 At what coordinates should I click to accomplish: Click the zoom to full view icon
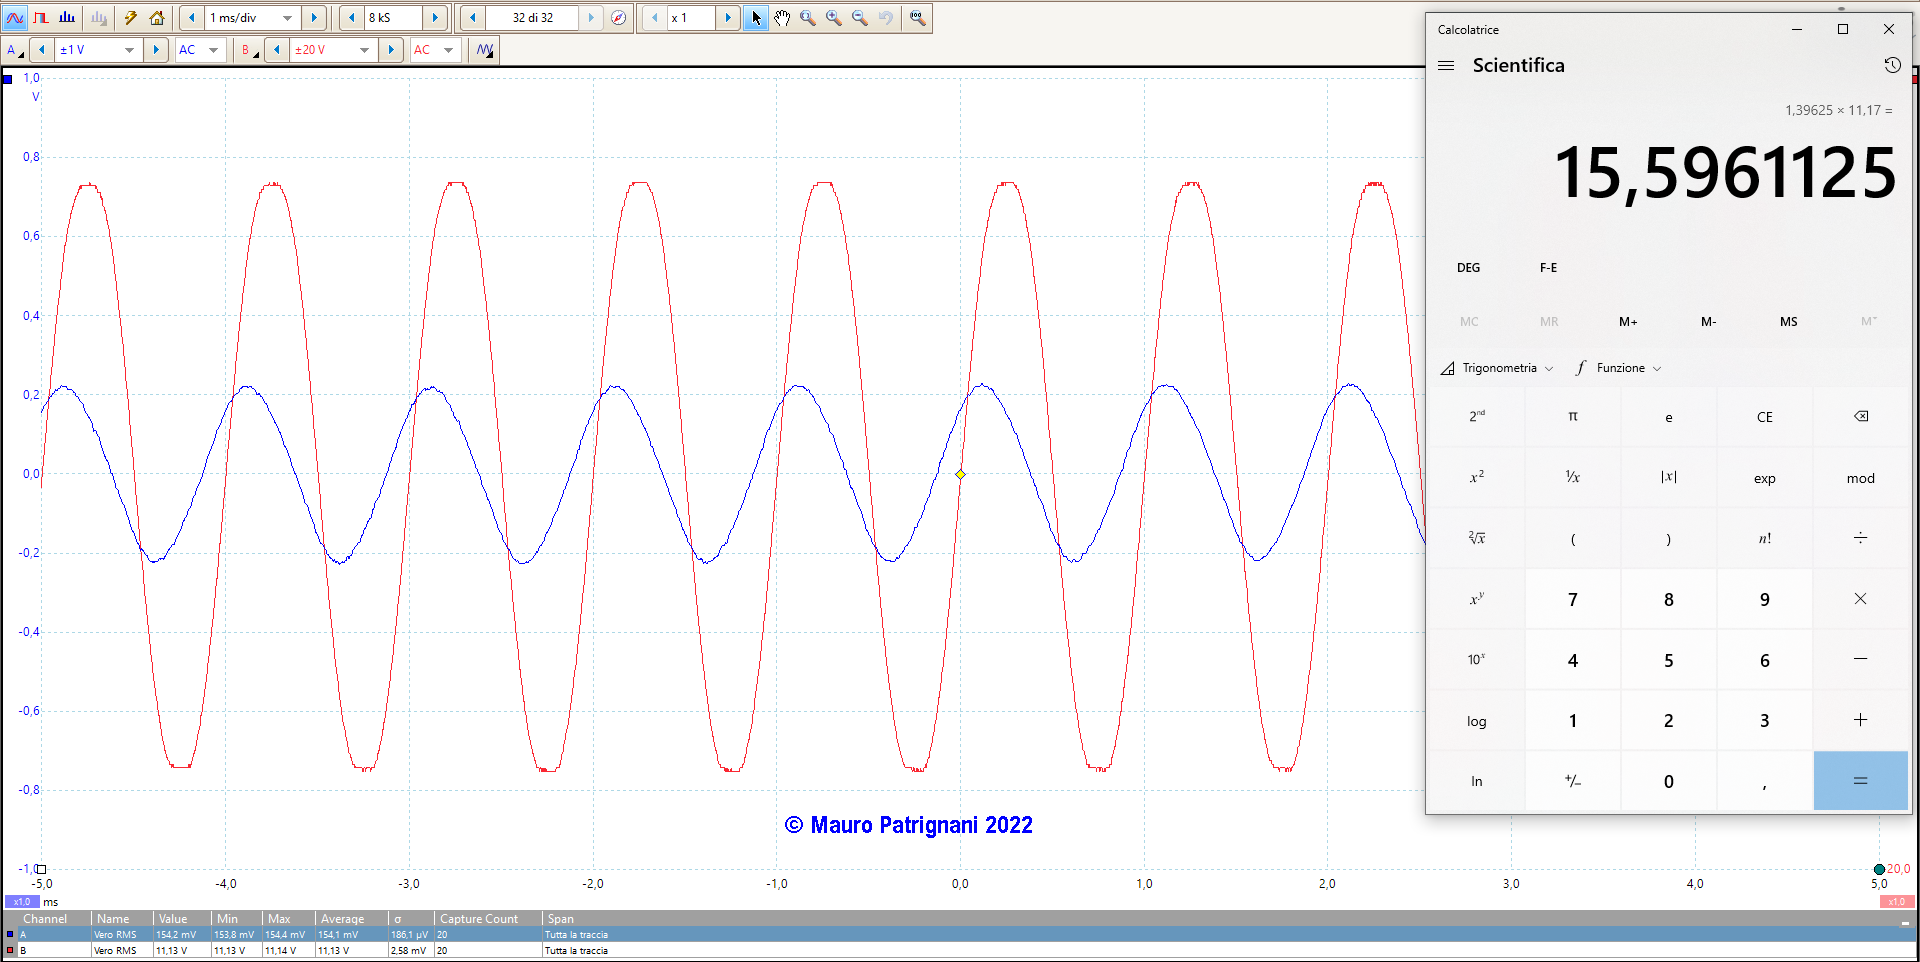point(917,18)
